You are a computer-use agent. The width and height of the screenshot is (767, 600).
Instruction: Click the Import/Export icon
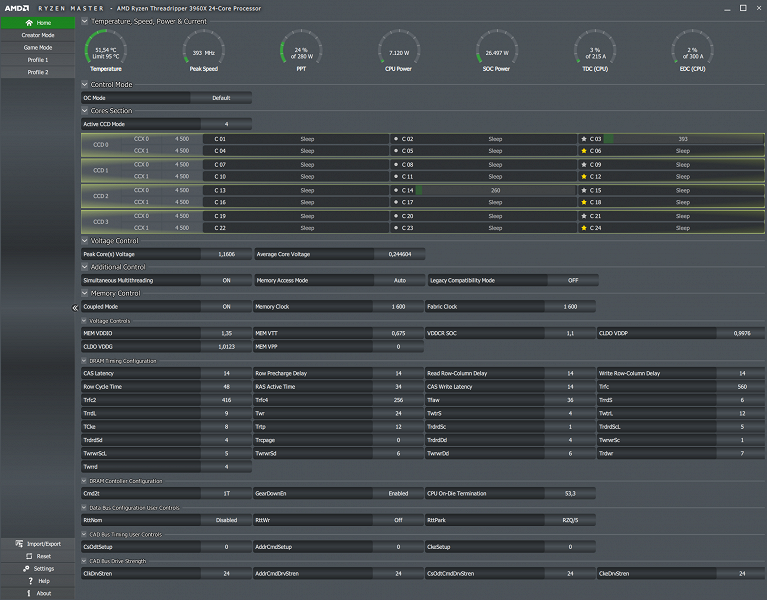click(20, 544)
